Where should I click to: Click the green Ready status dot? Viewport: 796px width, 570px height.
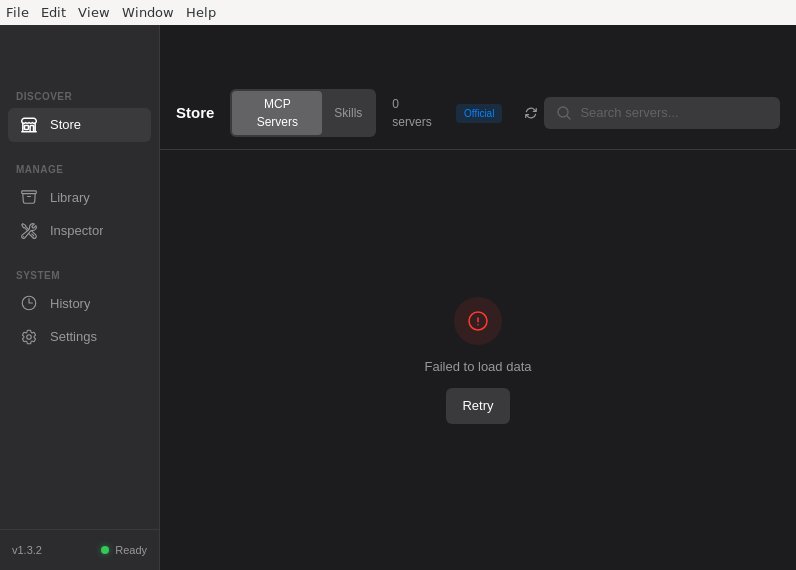[105, 550]
